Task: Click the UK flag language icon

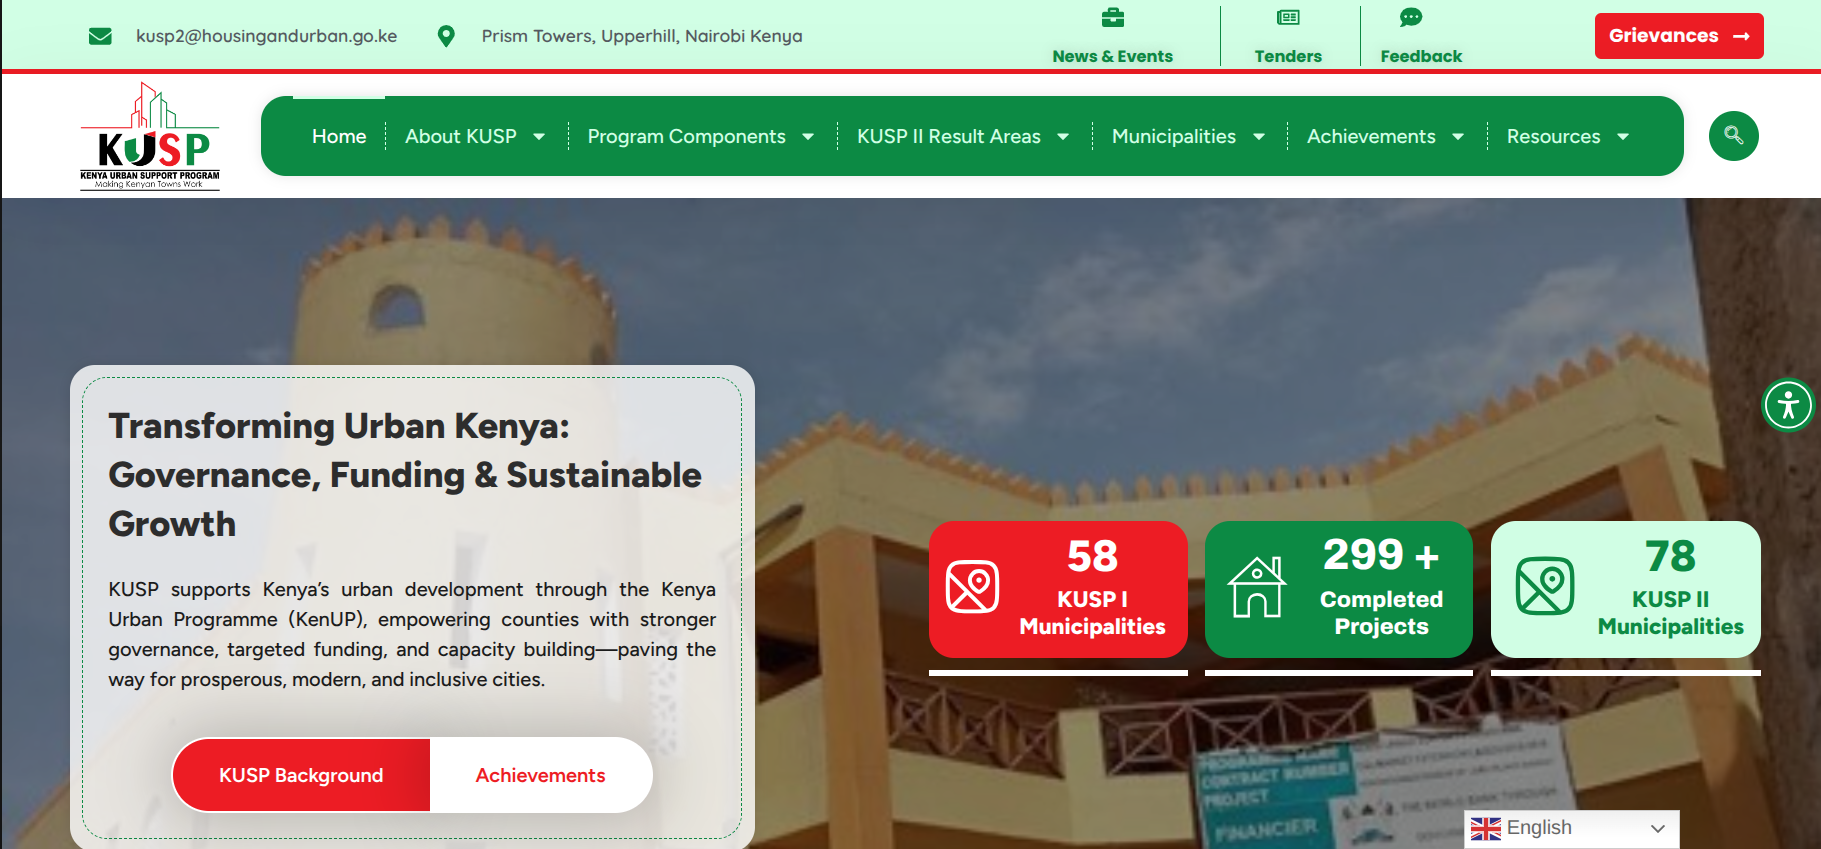Action: point(1486,829)
